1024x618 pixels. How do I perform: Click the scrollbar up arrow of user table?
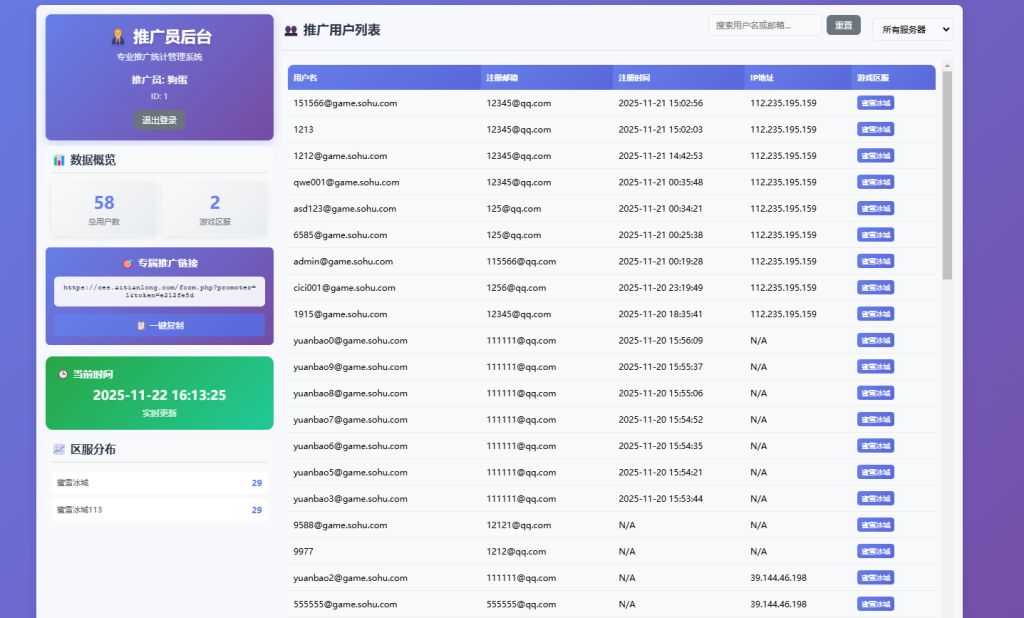947,67
